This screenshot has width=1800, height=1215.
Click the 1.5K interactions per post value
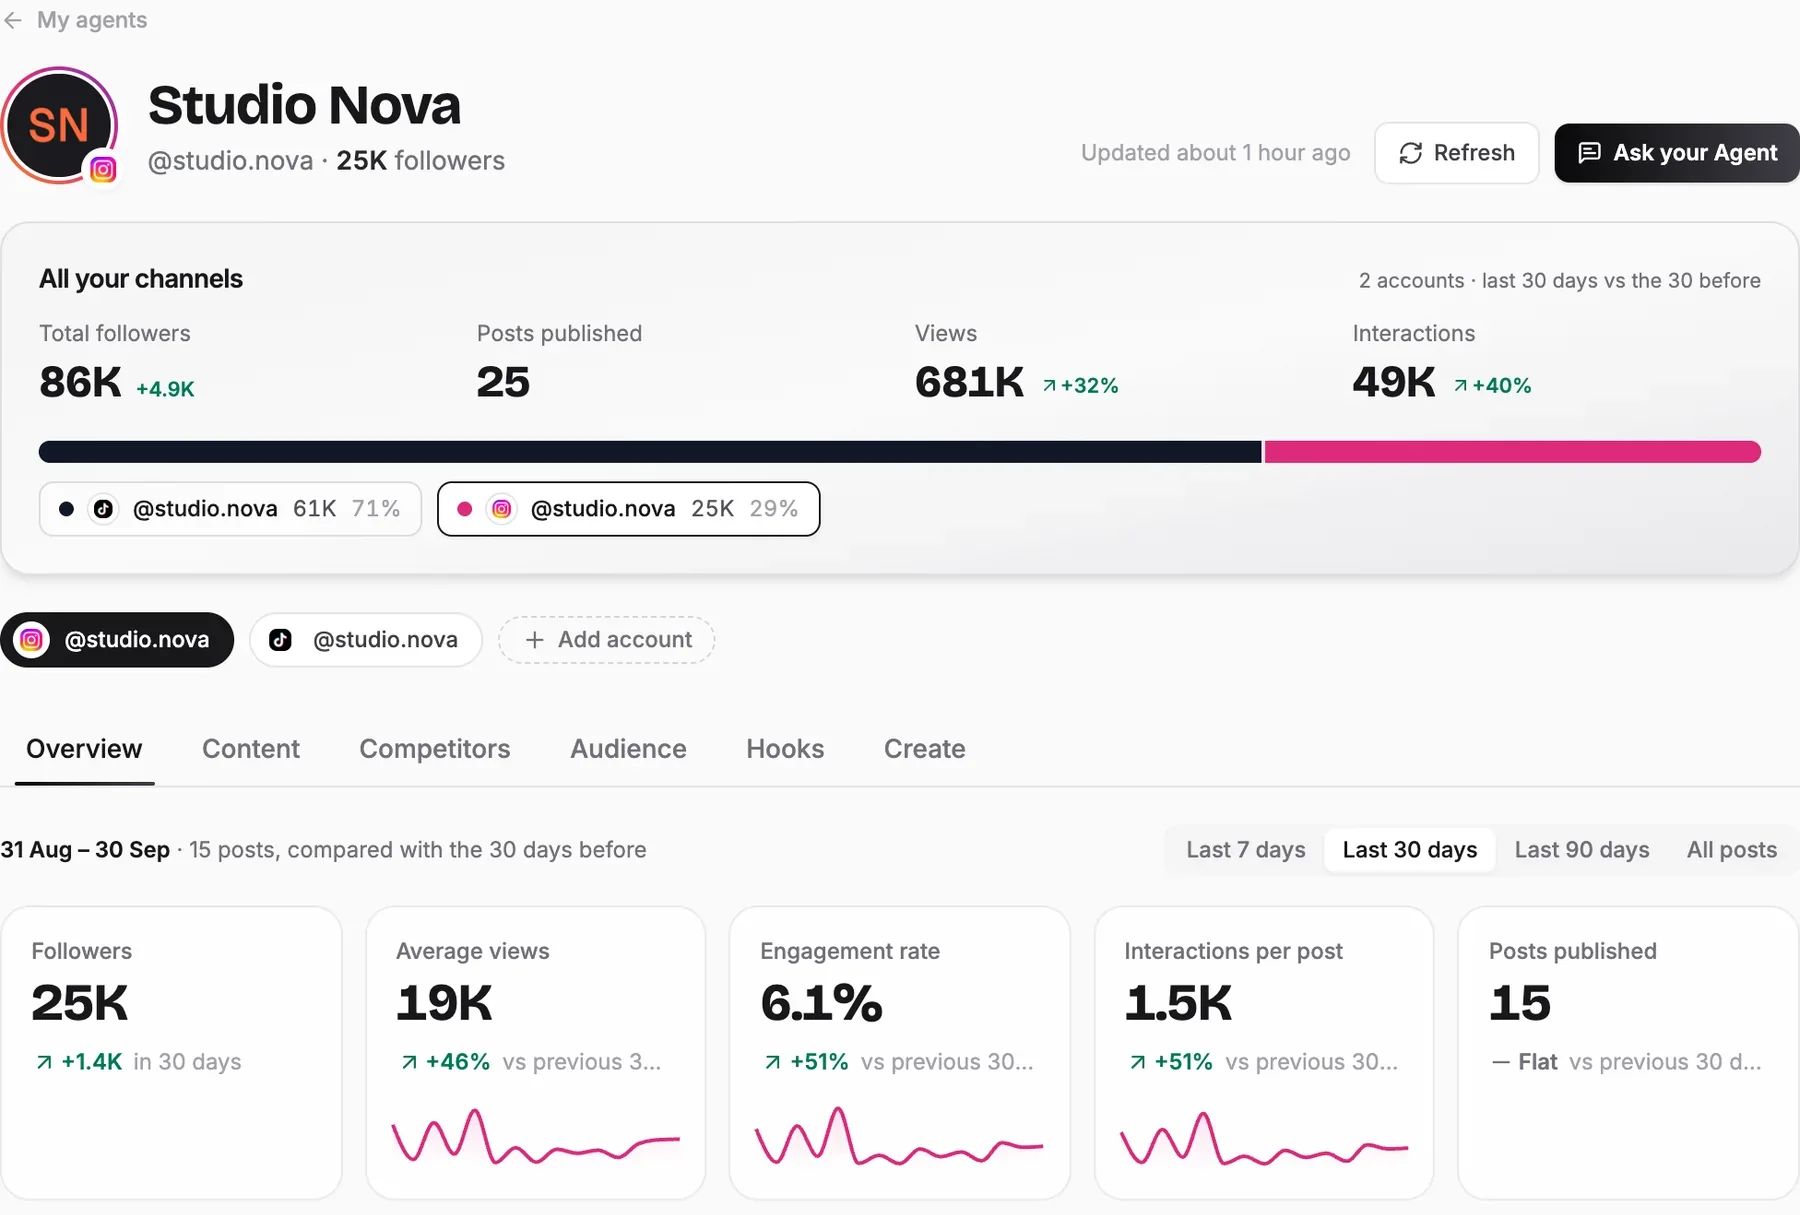click(1178, 1003)
